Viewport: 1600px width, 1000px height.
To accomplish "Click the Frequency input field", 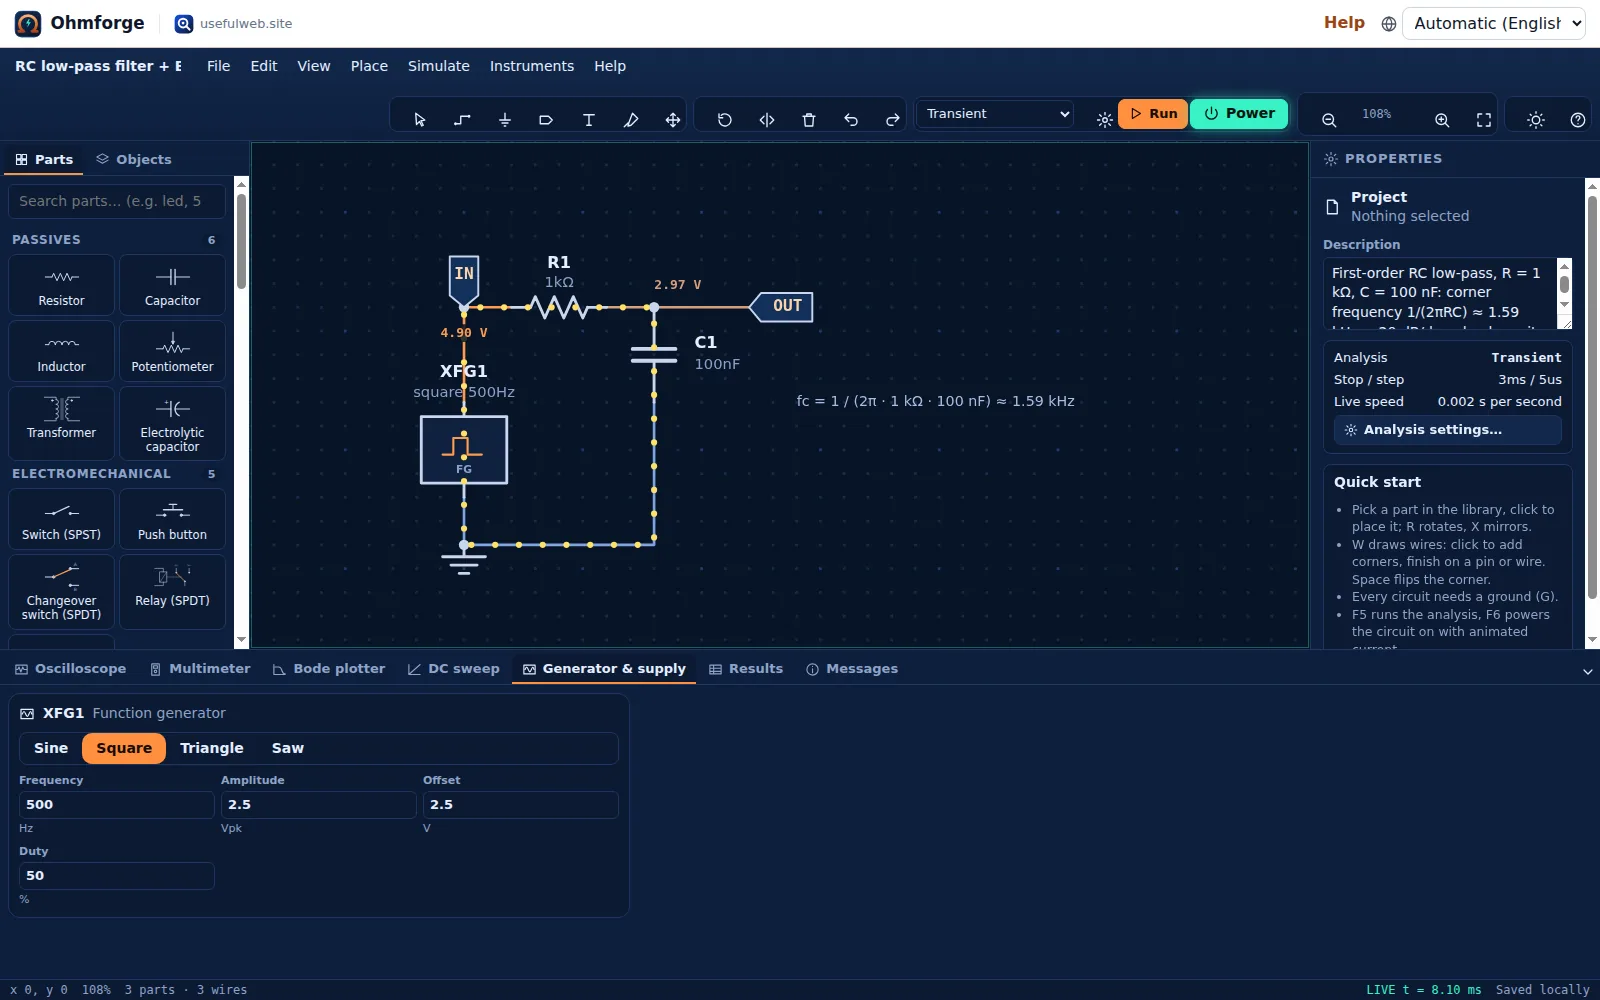I will click(x=116, y=805).
